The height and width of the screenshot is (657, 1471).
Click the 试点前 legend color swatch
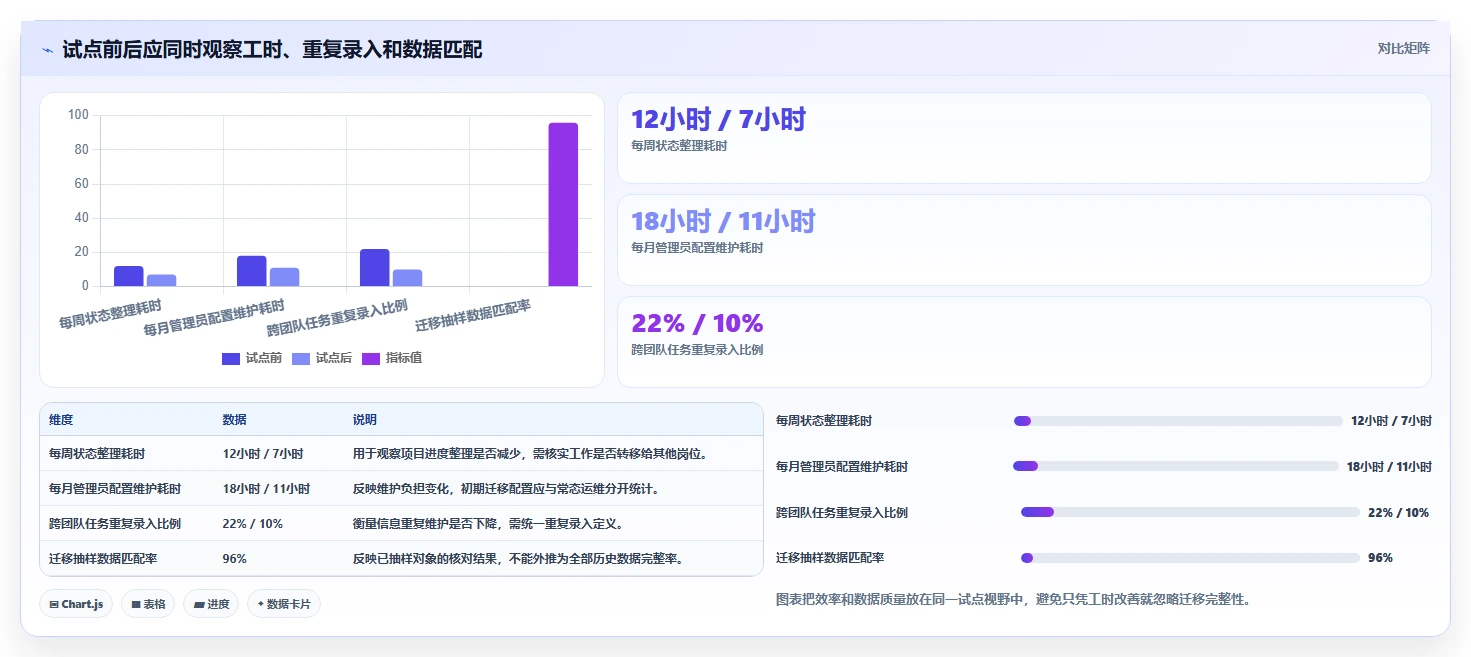pos(231,359)
